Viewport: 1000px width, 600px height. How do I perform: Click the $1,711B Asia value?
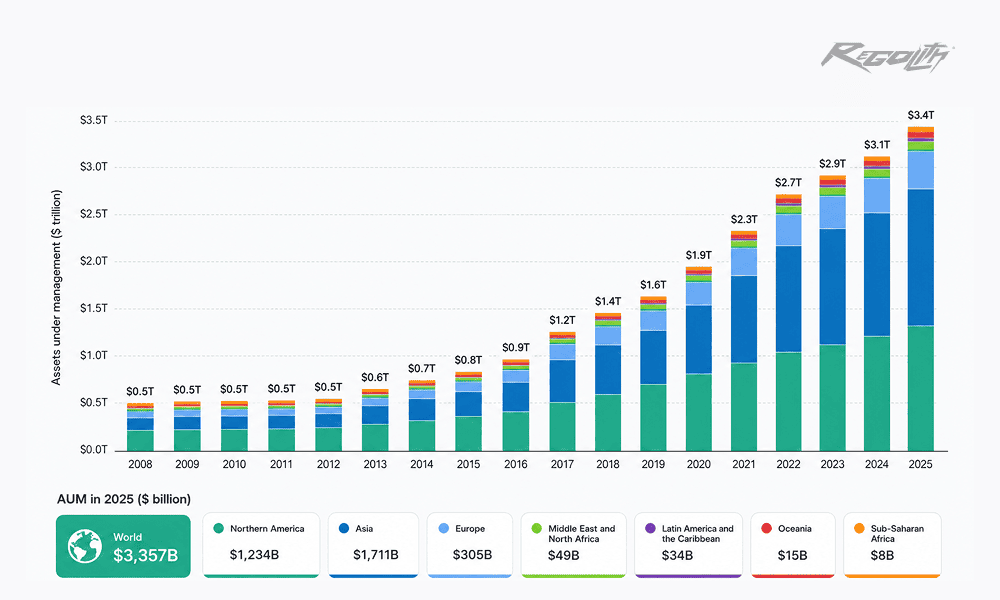point(376,555)
